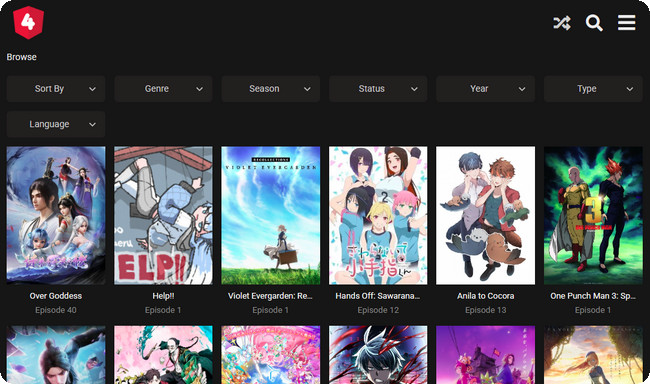Click Episode 40 under Over Goddess
Screen dimensions: 650x384
click(x=56, y=310)
